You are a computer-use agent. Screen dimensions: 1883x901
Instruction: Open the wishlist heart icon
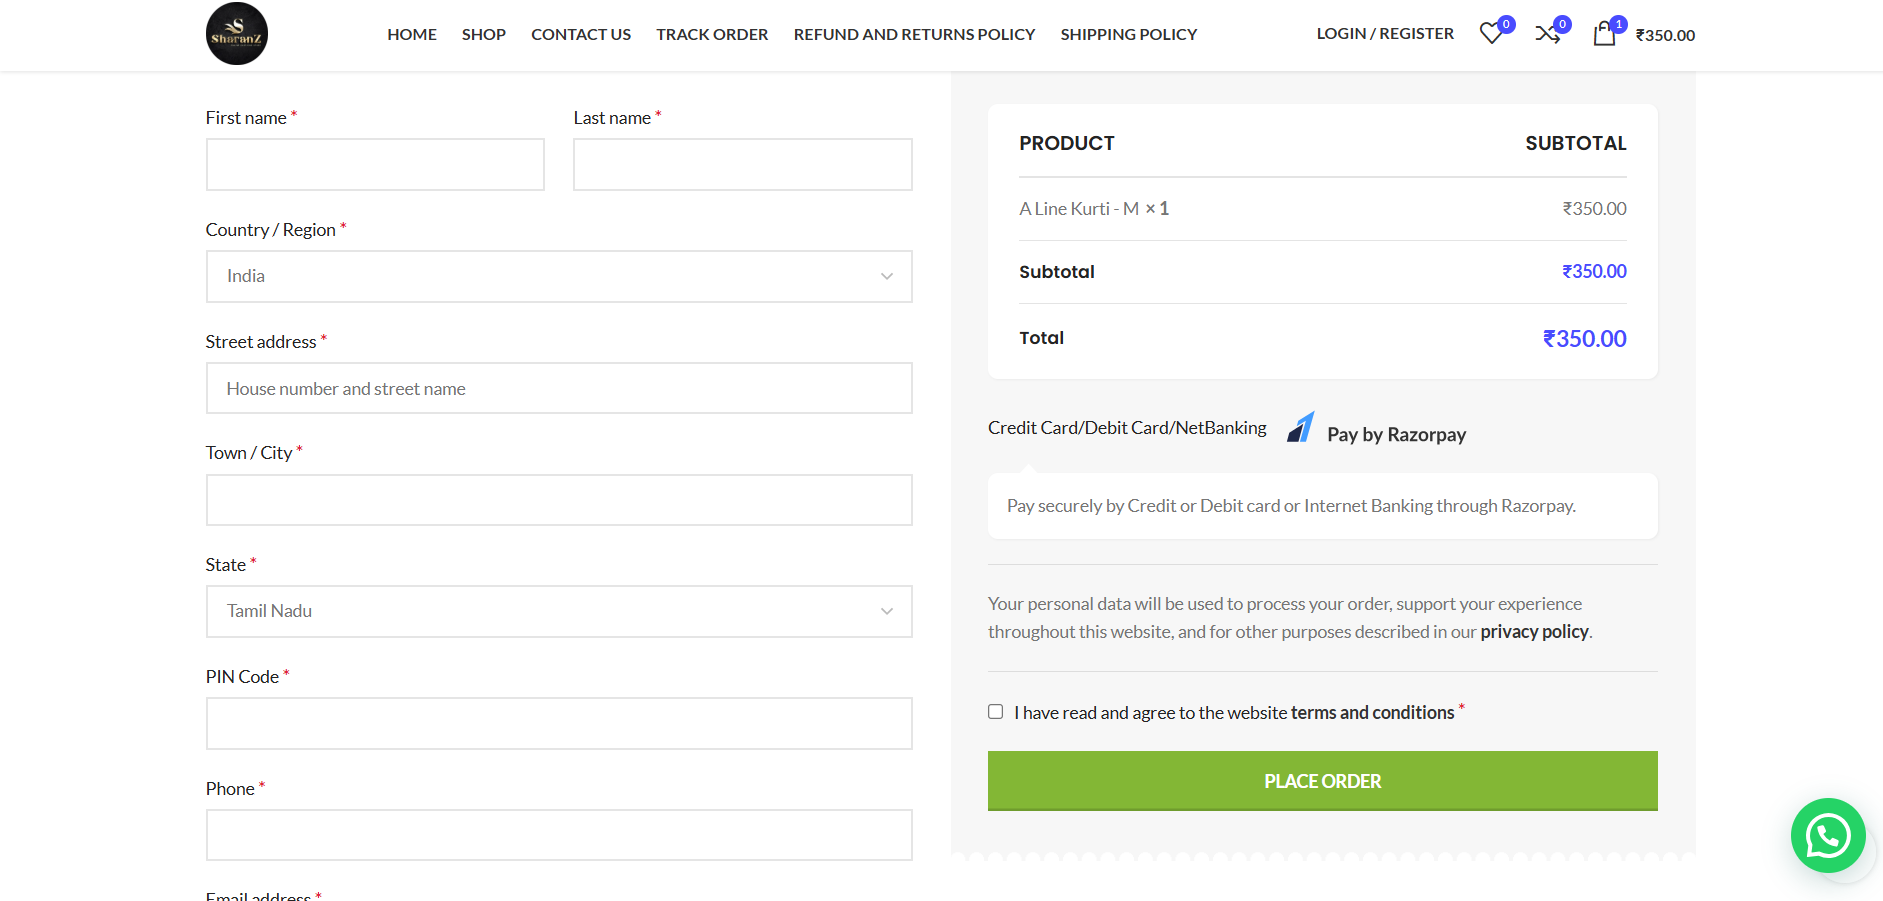1491,34
